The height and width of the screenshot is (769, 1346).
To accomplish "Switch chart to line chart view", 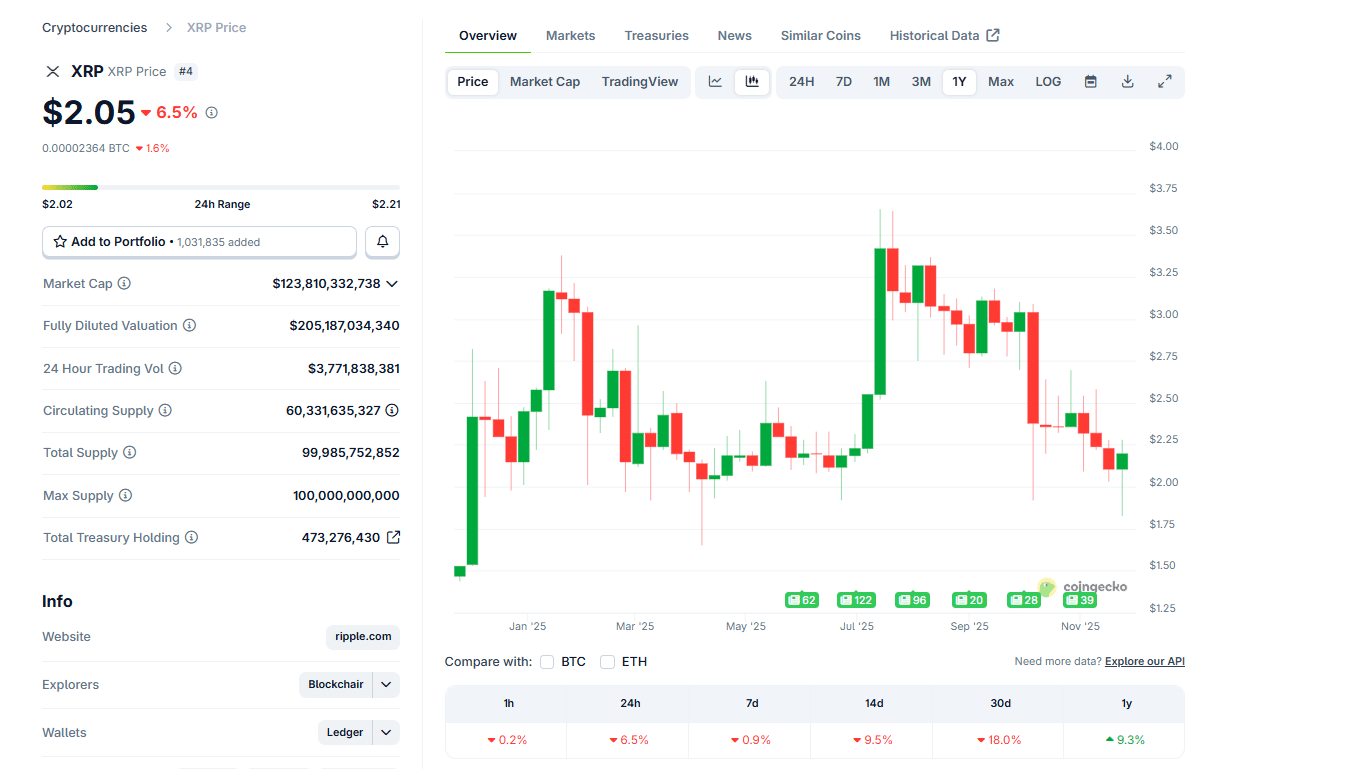I will click(715, 81).
